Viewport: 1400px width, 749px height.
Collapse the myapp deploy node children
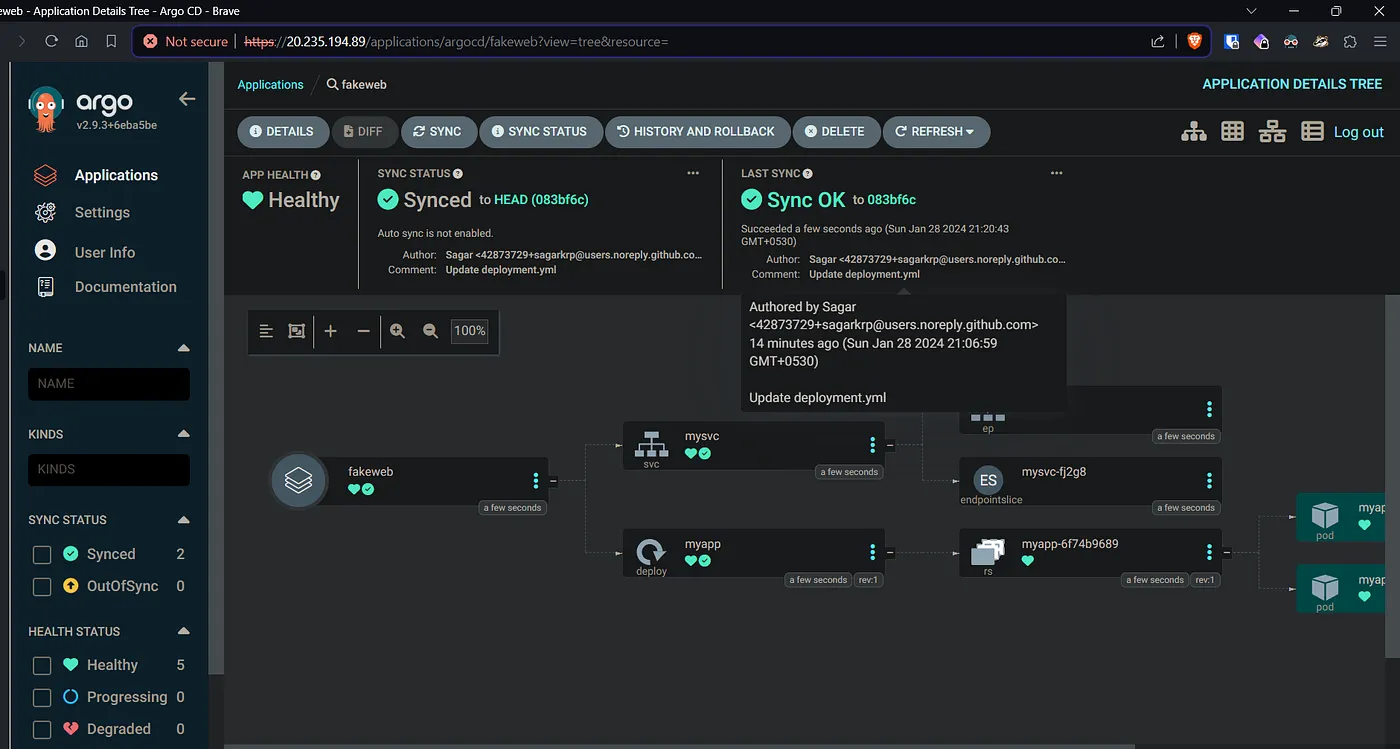[x=890, y=553]
